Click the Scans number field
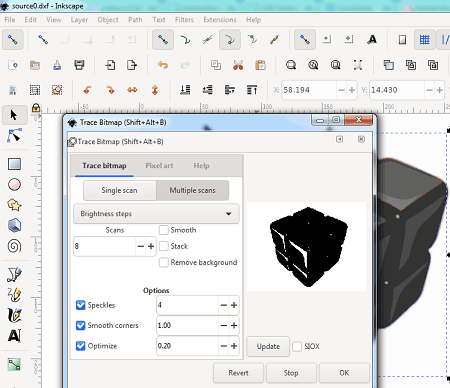This screenshot has width=450, height=388. [x=105, y=246]
